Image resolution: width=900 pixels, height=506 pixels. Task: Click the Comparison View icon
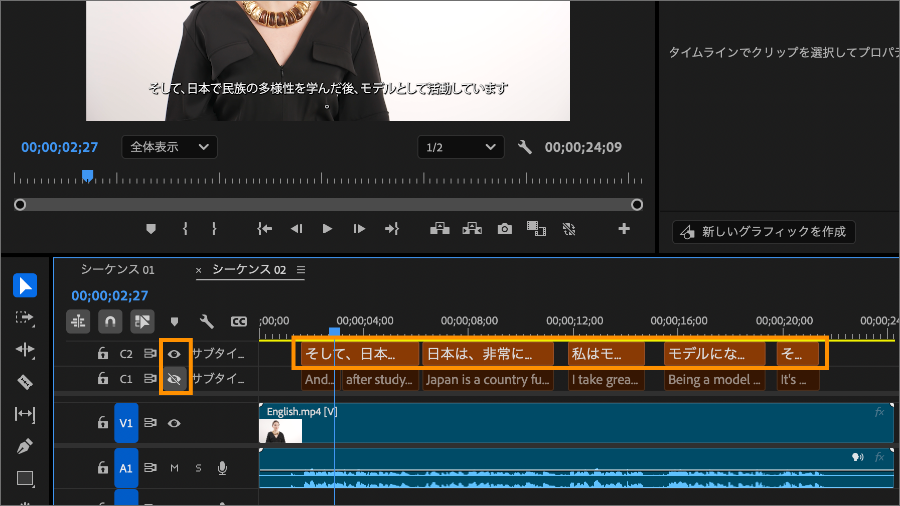536,229
